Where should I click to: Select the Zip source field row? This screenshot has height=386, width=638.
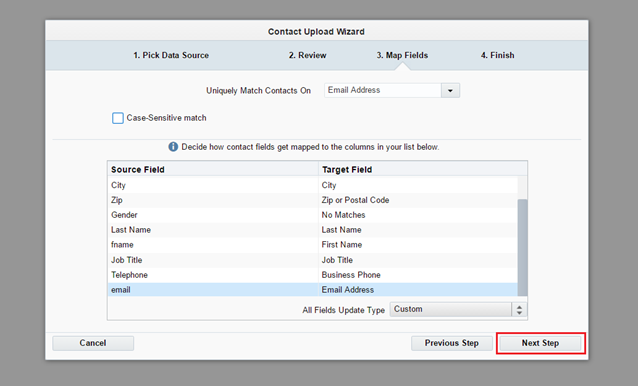(213, 200)
